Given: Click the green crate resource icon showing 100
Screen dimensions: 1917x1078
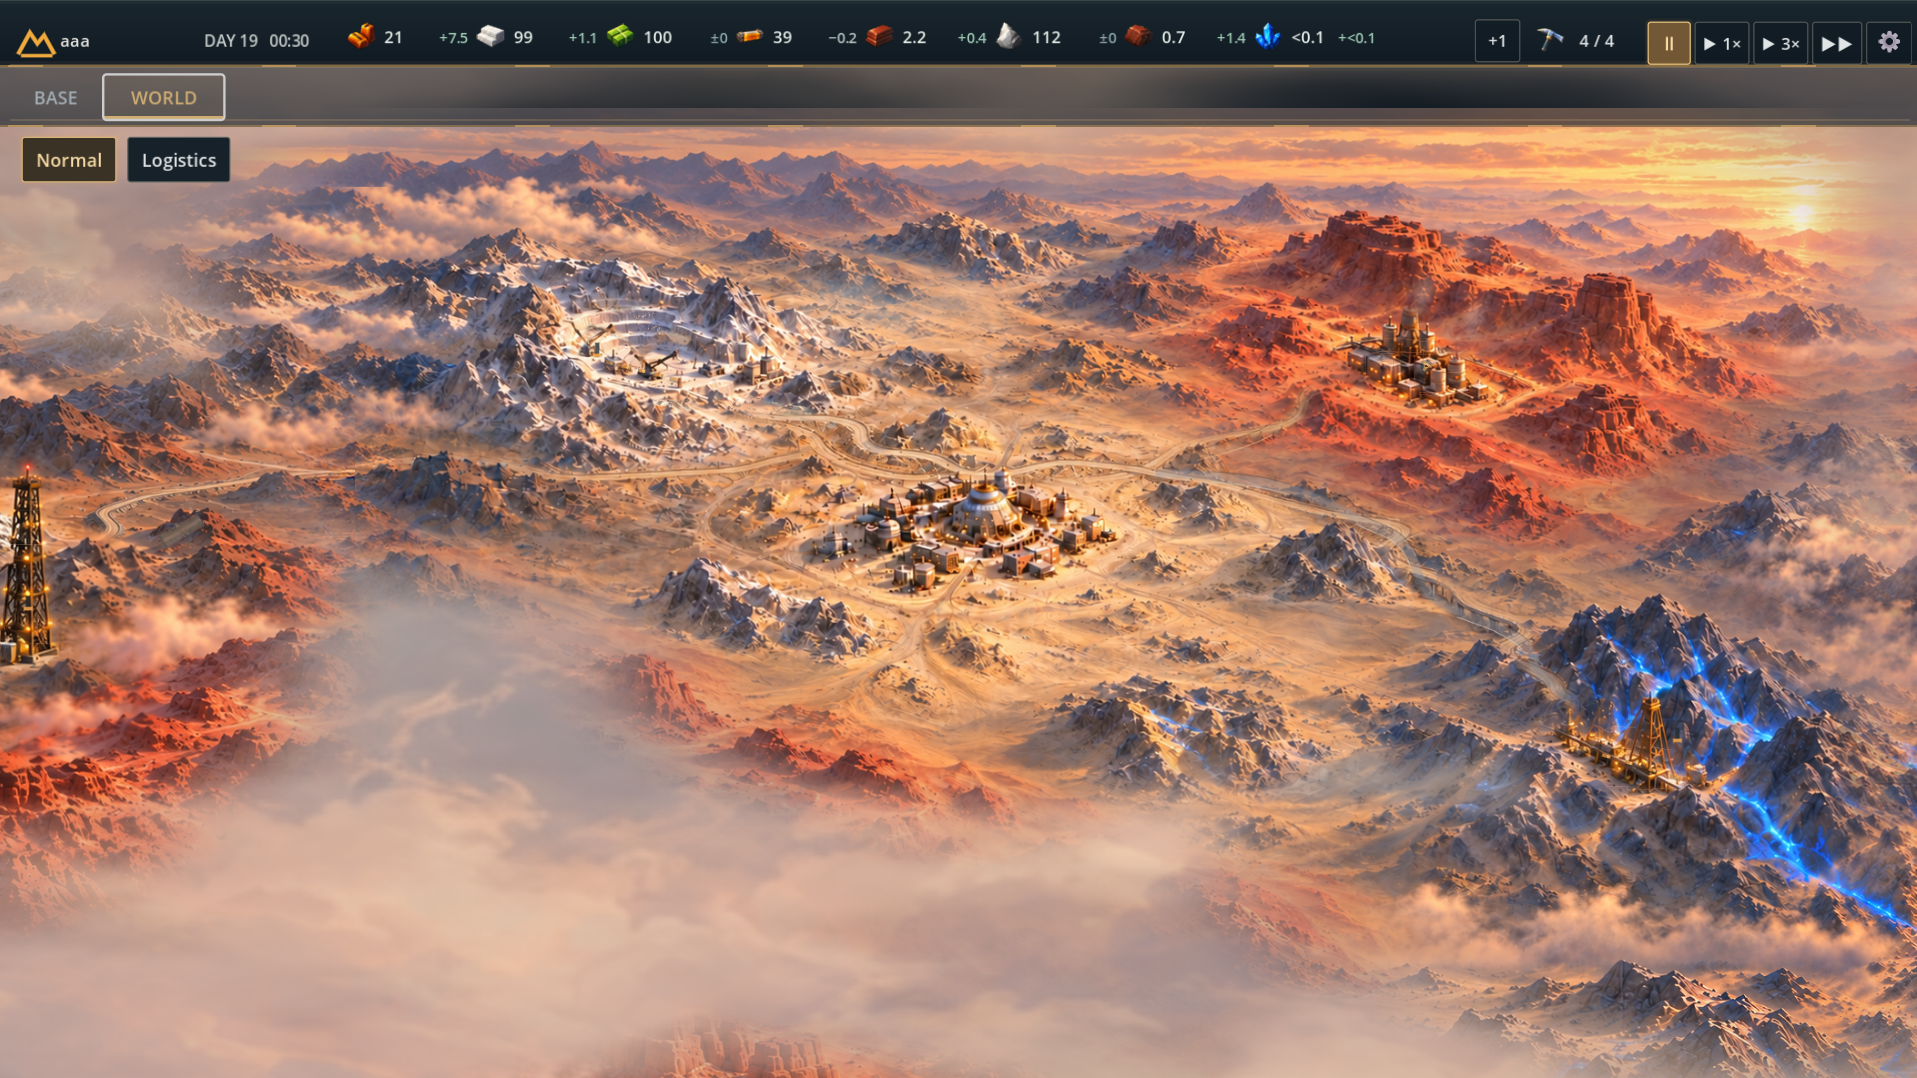Looking at the screenshot, I should tap(620, 38).
